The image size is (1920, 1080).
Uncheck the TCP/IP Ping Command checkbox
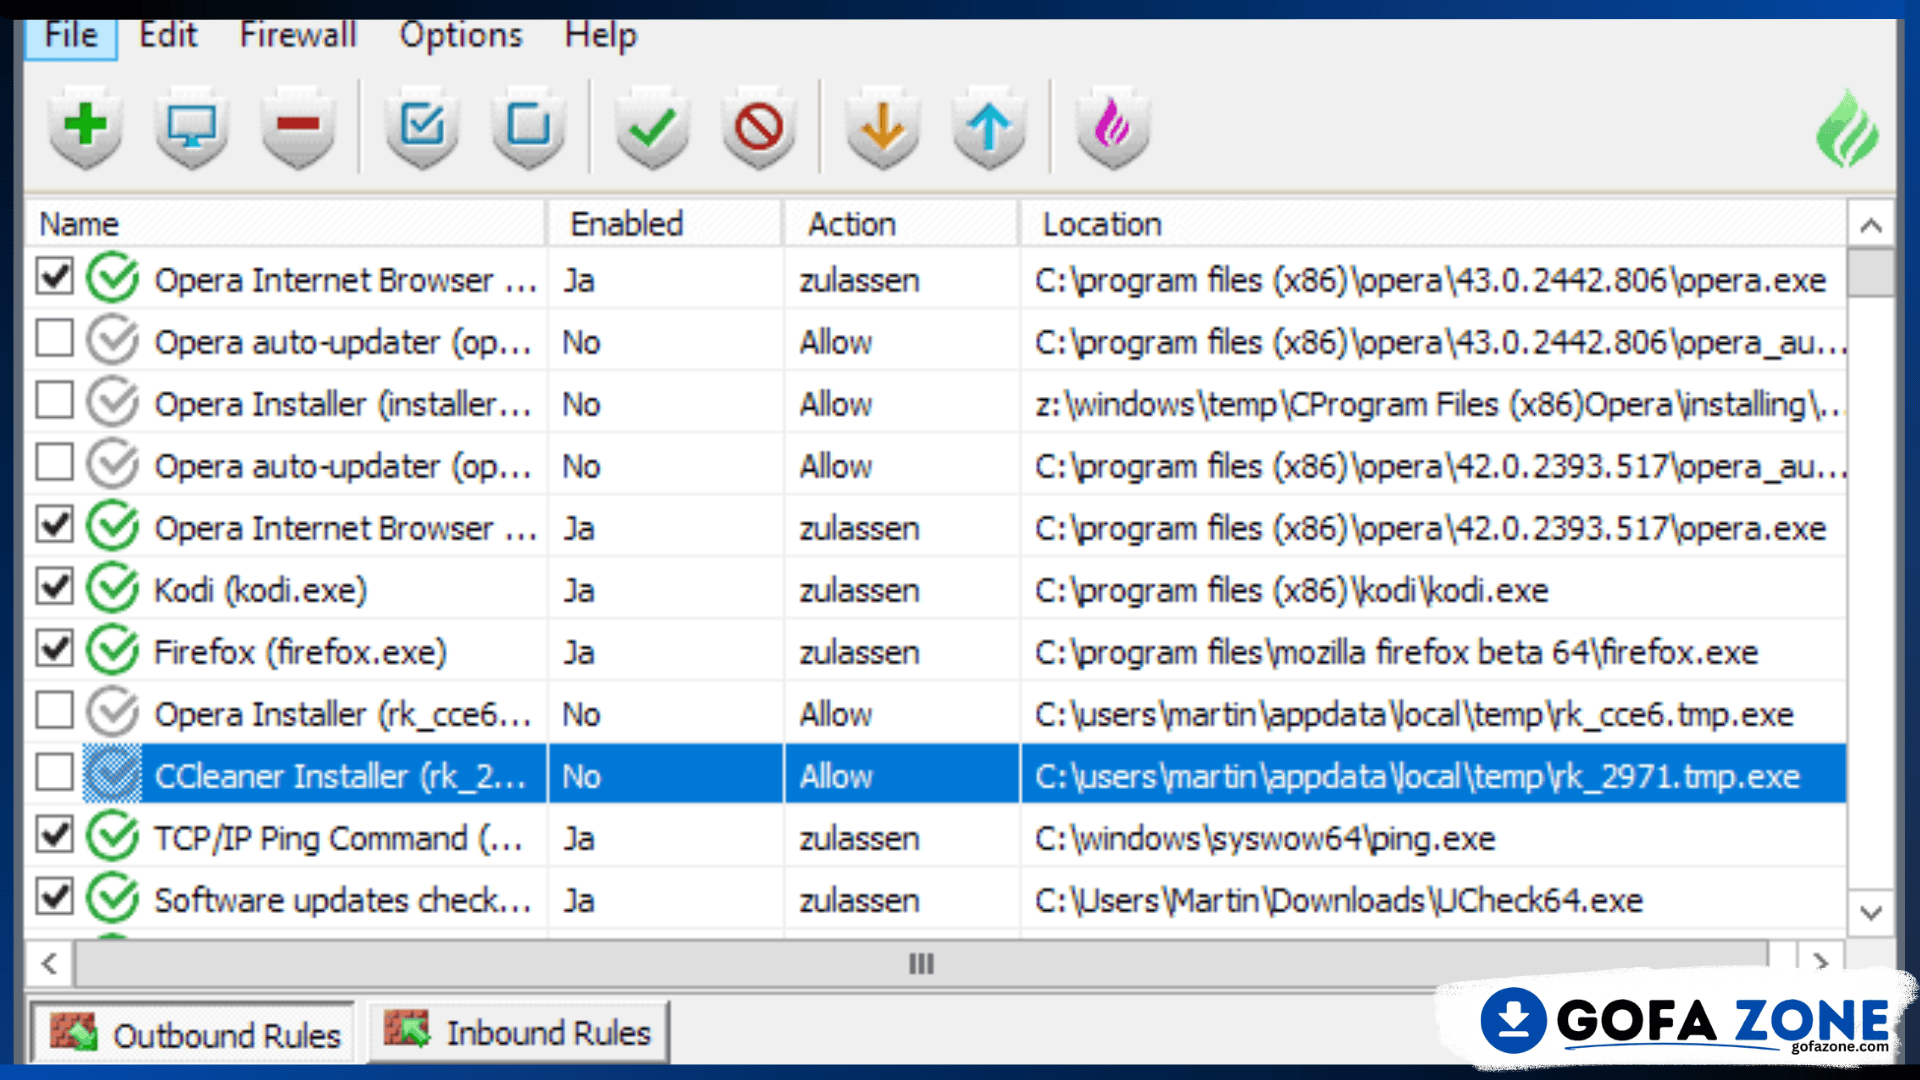click(54, 834)
